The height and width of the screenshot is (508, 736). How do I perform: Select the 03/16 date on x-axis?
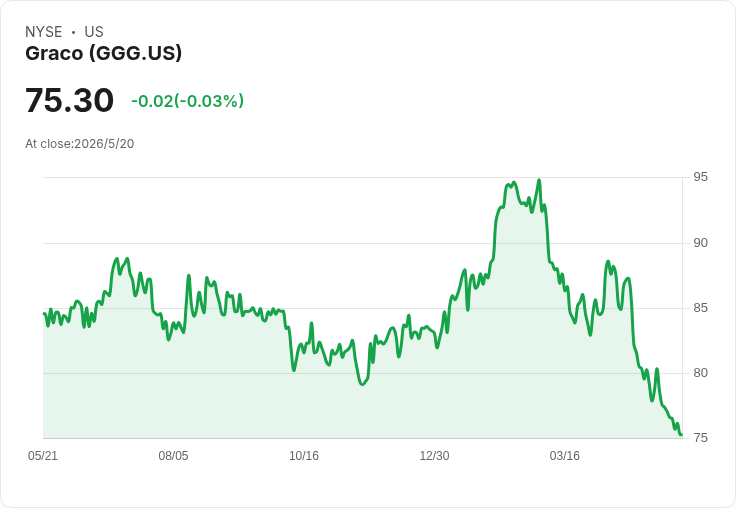565,456
